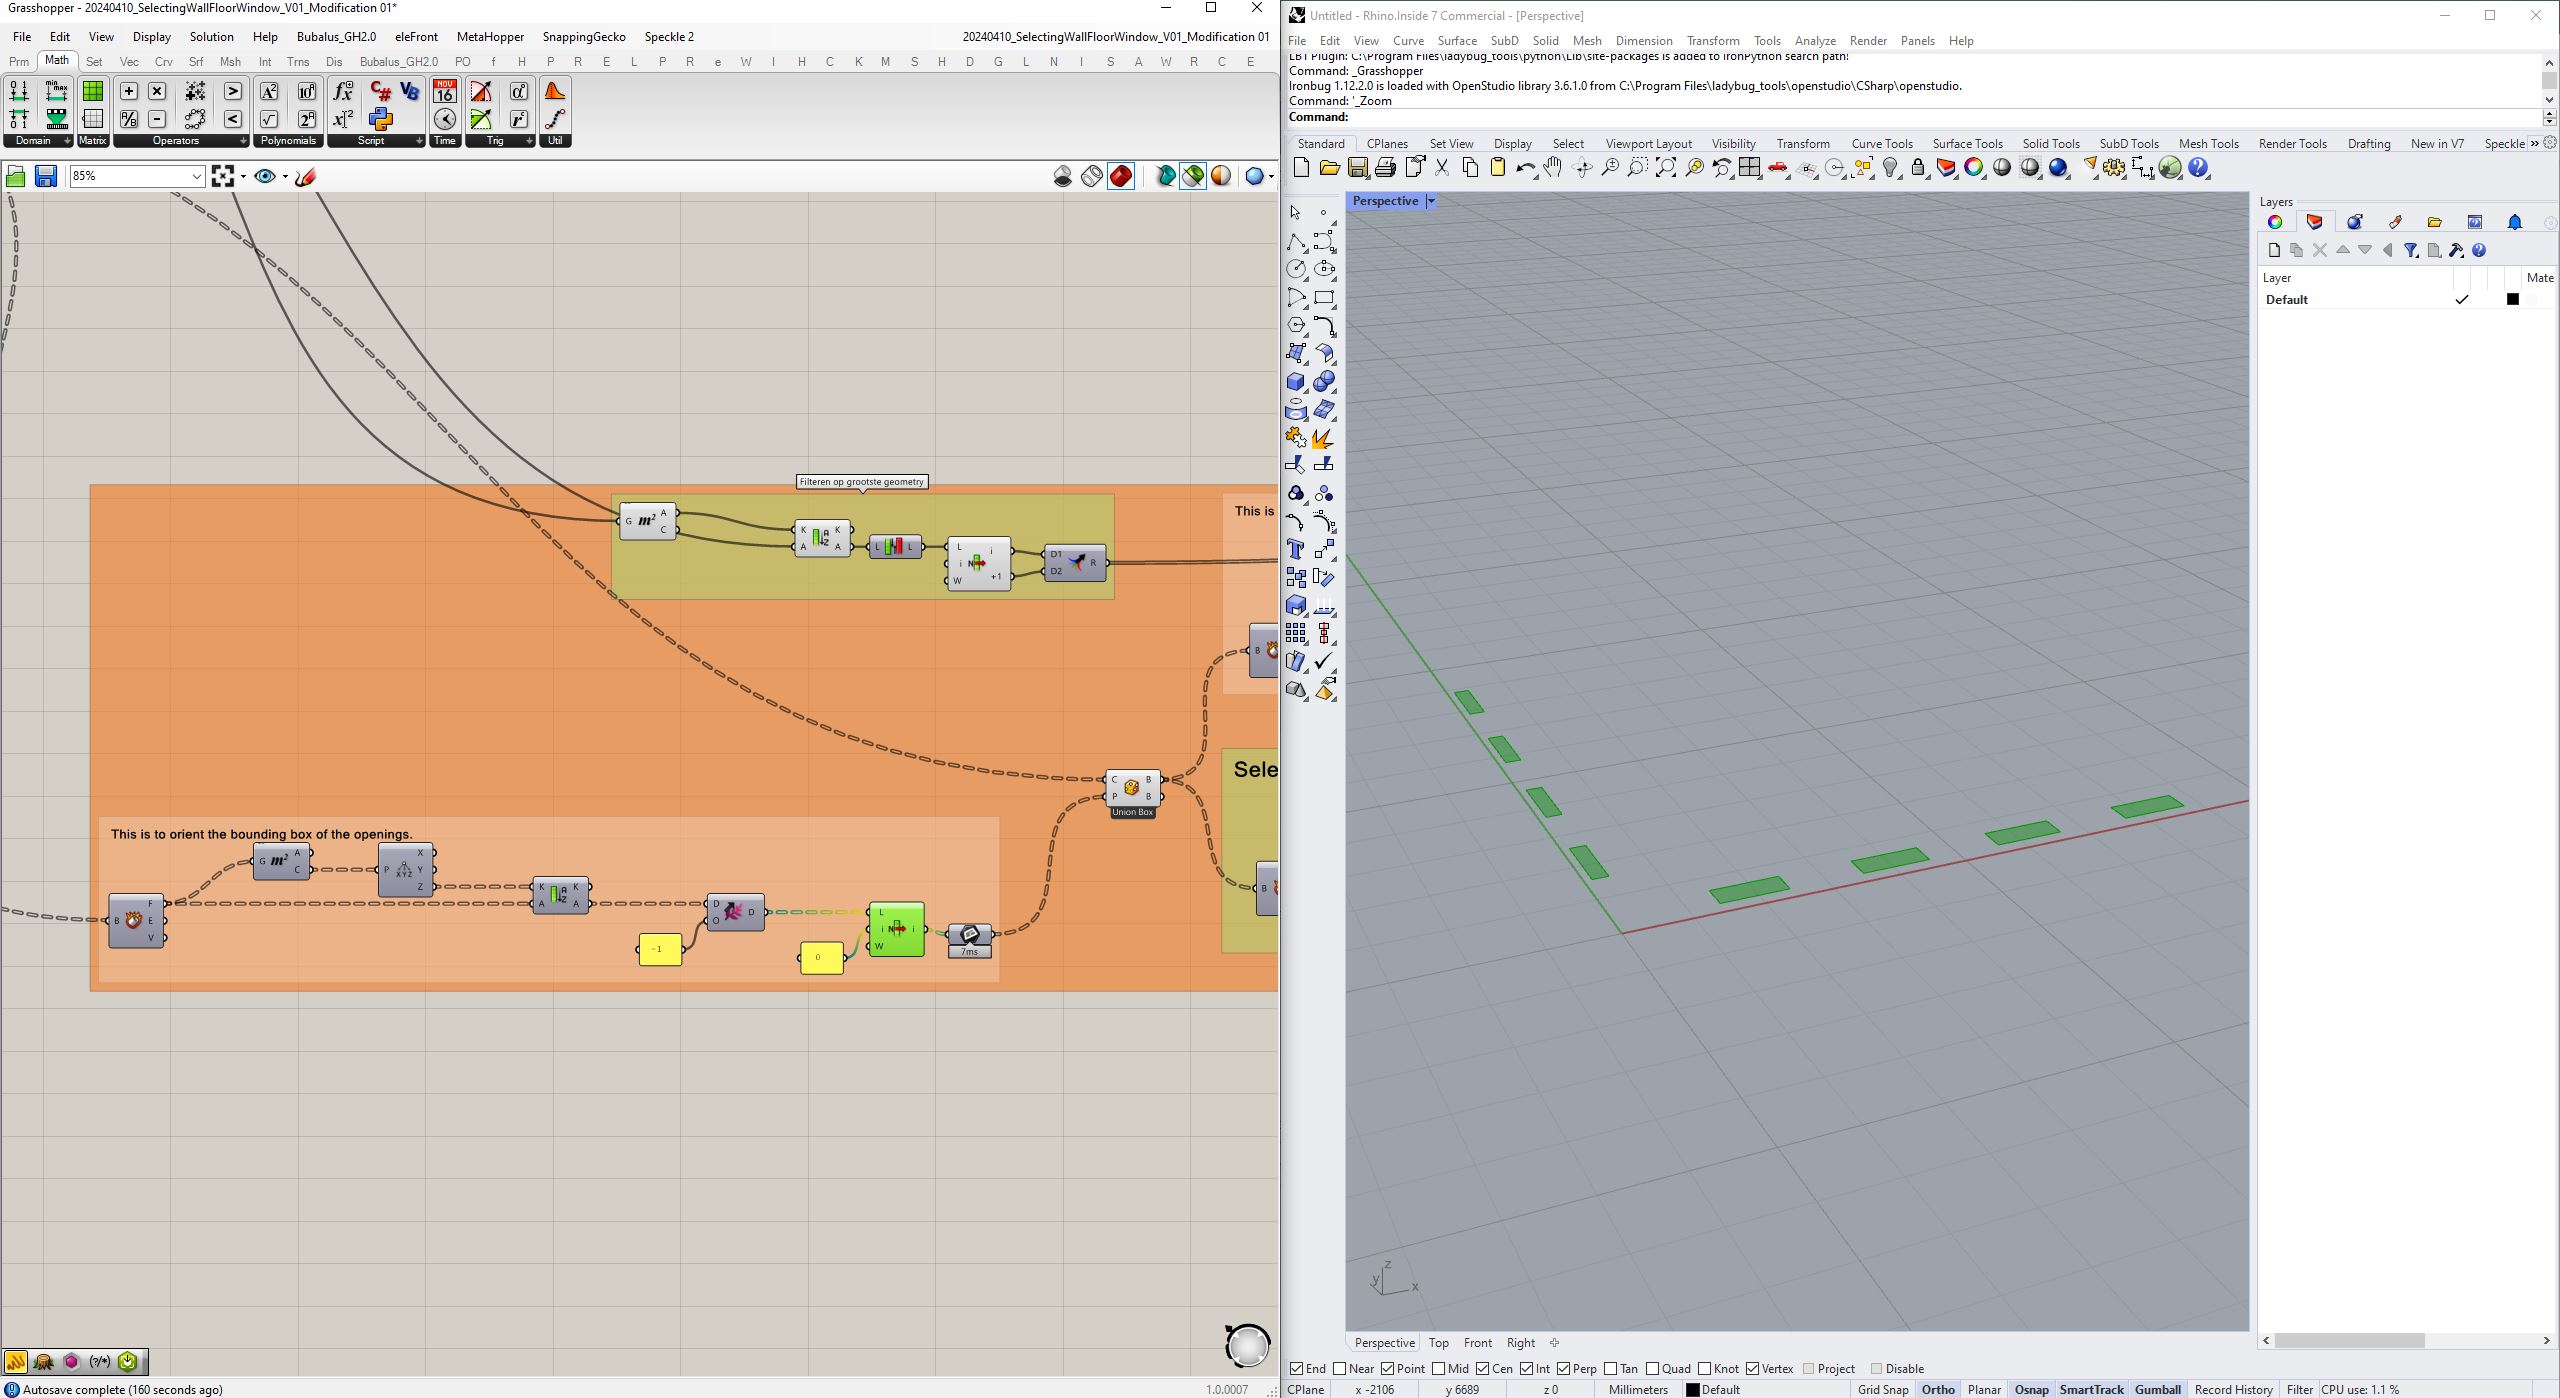The image size is (2560, 1398).
Task: Open the zoom extents options dropdown arrow
Action: [243, 177]
